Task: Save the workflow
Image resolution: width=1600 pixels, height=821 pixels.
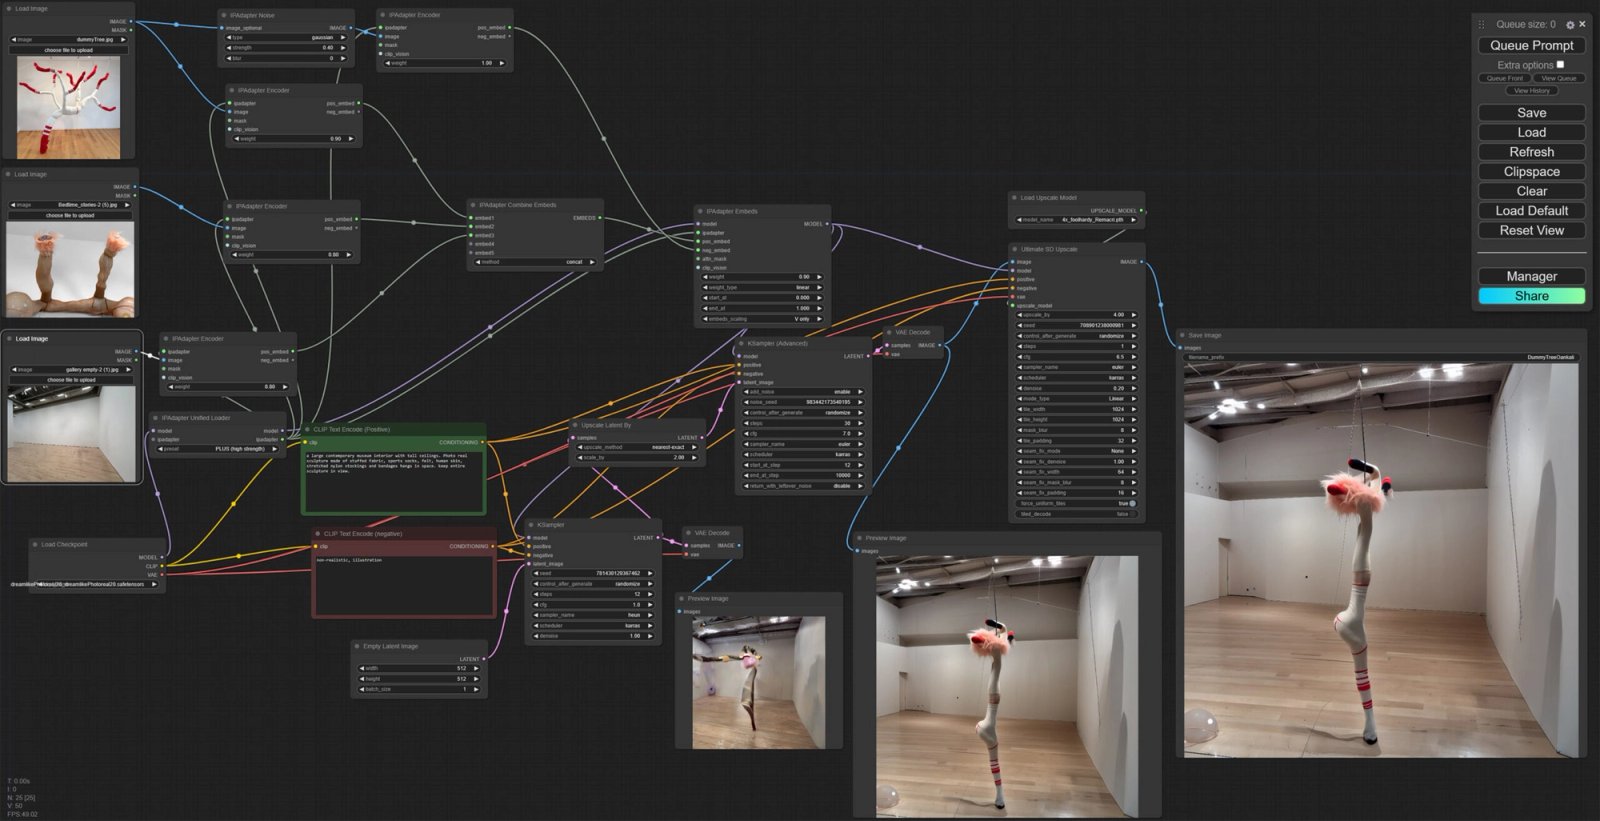Action: point(1531,113)
